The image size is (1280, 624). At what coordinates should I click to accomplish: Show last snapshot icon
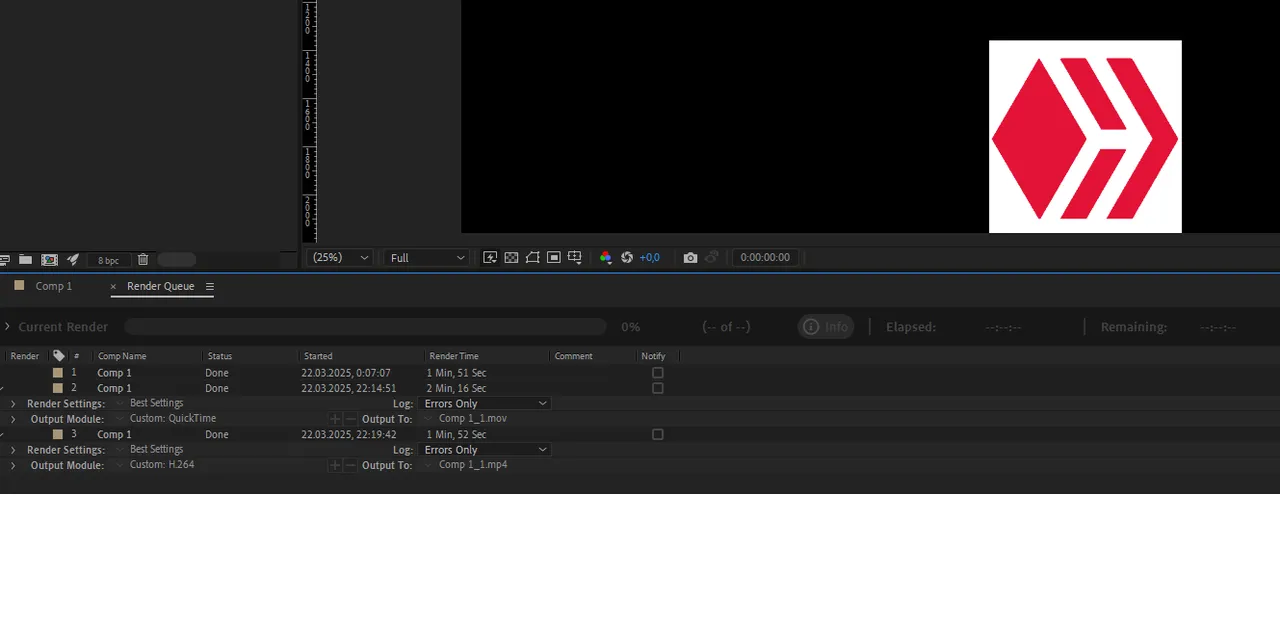click(712, 257)
